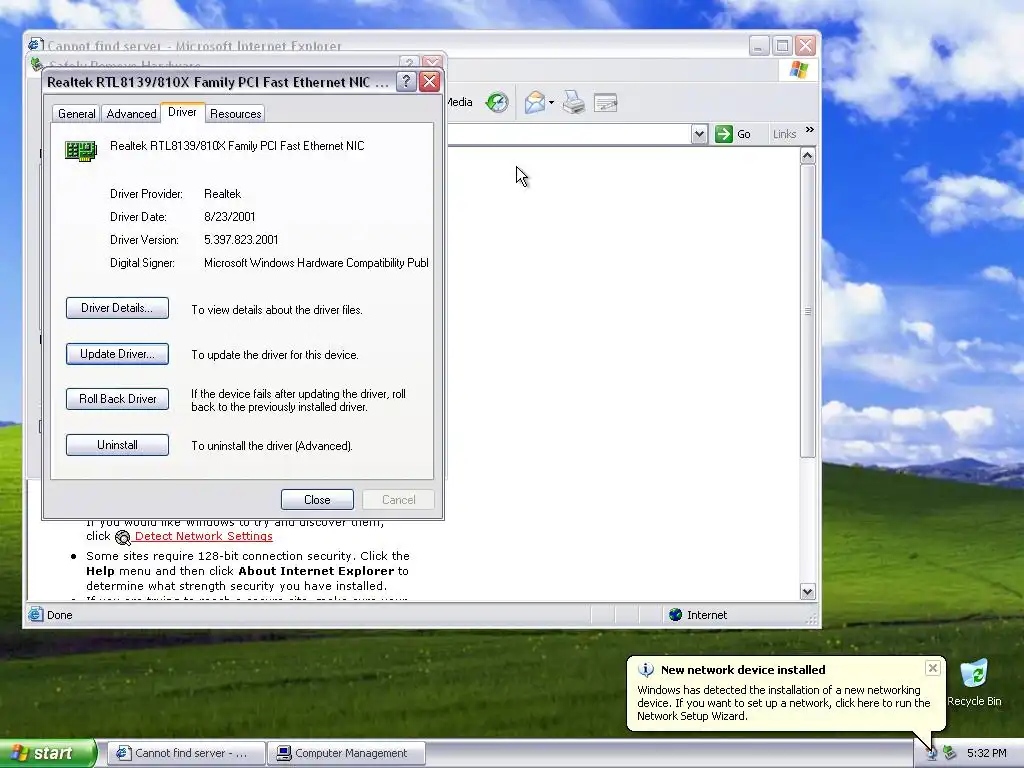Click the magnifier icon beside Detect Network Settings
The image size is (1024, 768).
tap(123, 537)
